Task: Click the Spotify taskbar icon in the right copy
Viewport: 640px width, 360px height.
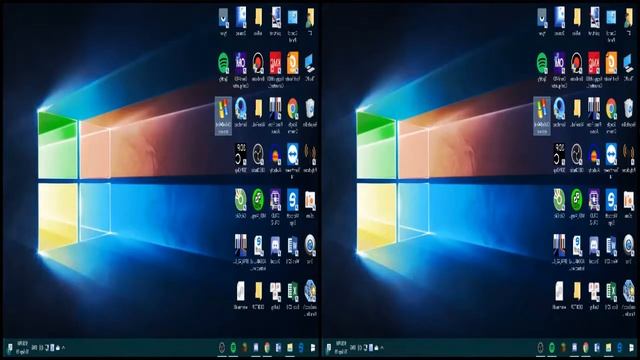Action: [552, 348]
